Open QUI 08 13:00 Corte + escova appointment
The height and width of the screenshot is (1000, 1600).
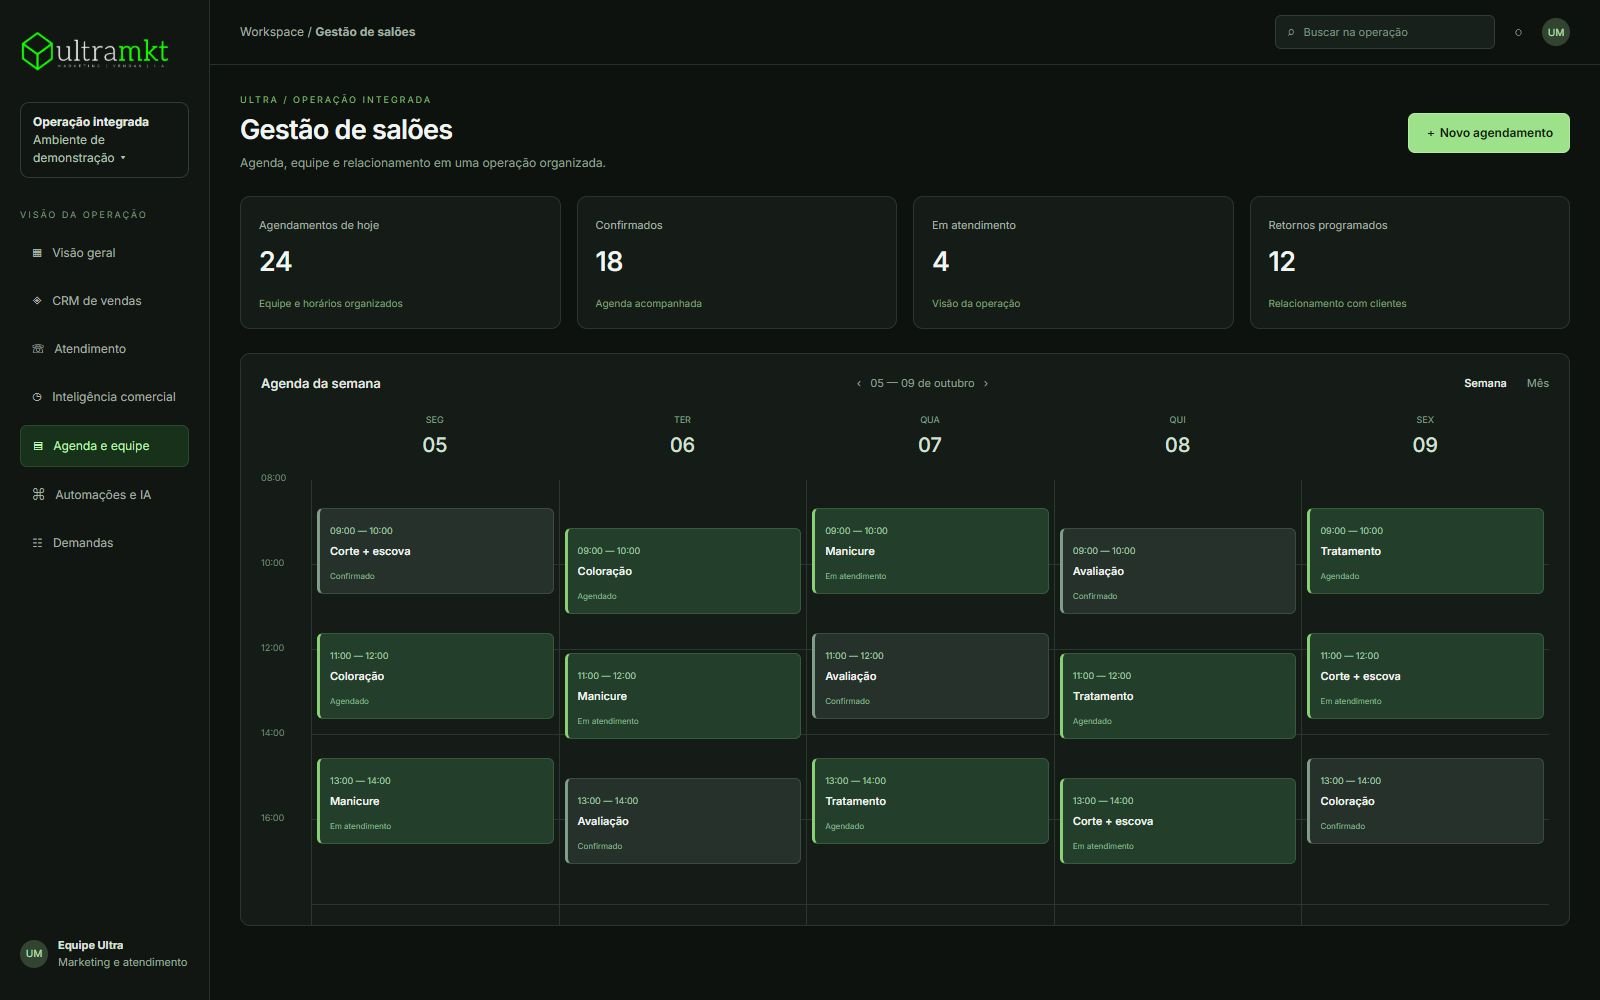[x=1178, y=821]
